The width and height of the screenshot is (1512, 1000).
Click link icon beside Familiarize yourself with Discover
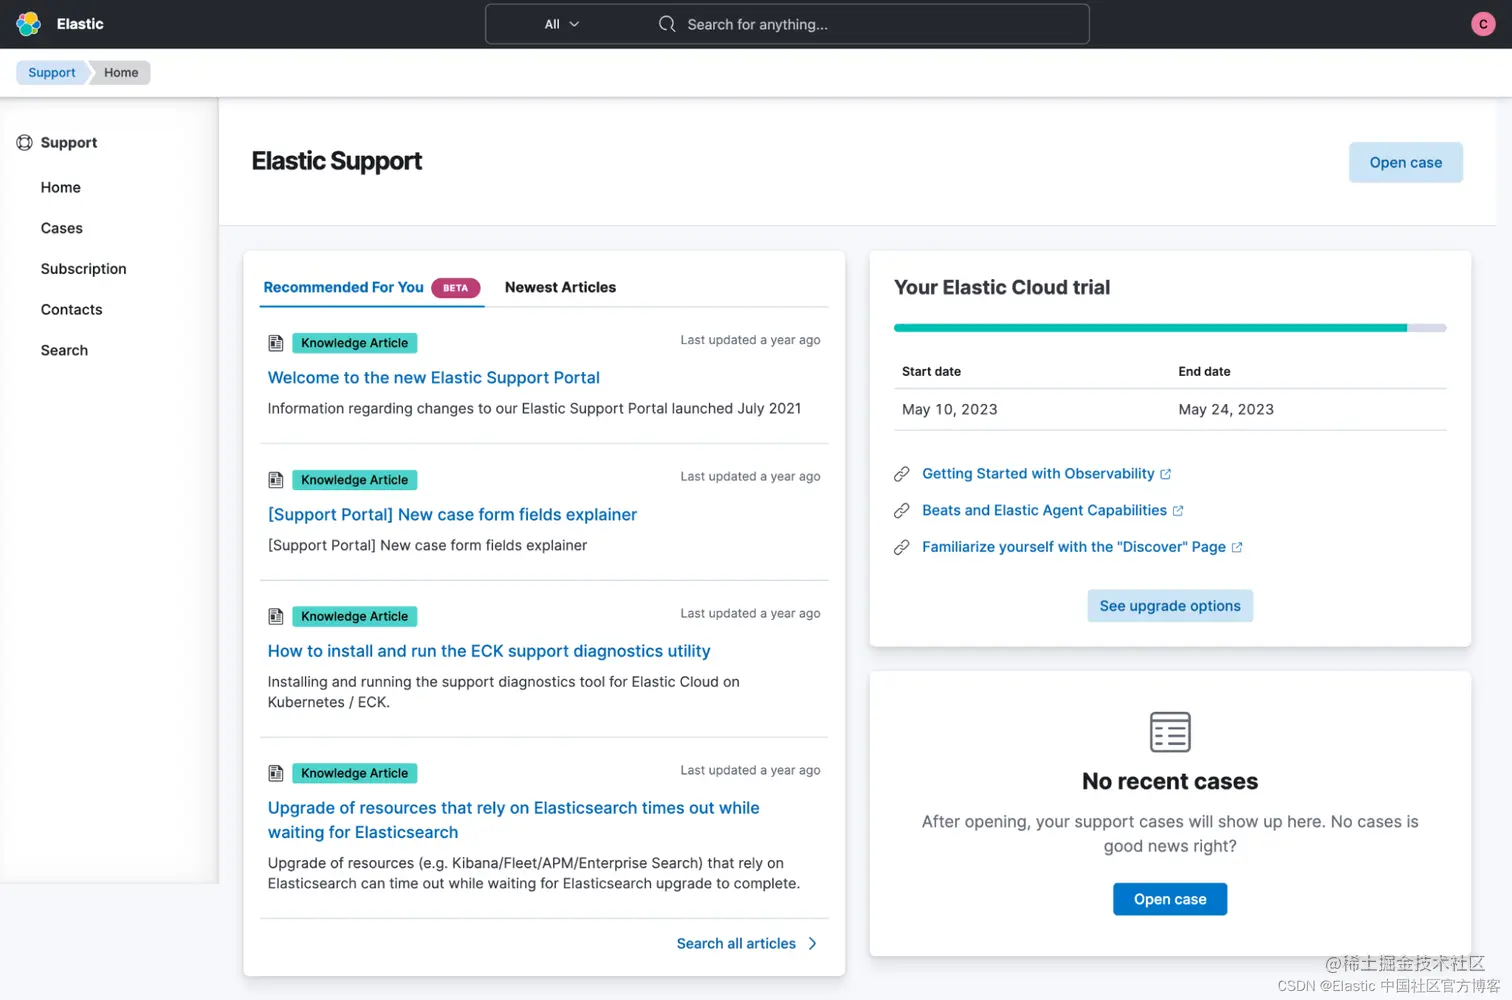click(902, 547)
